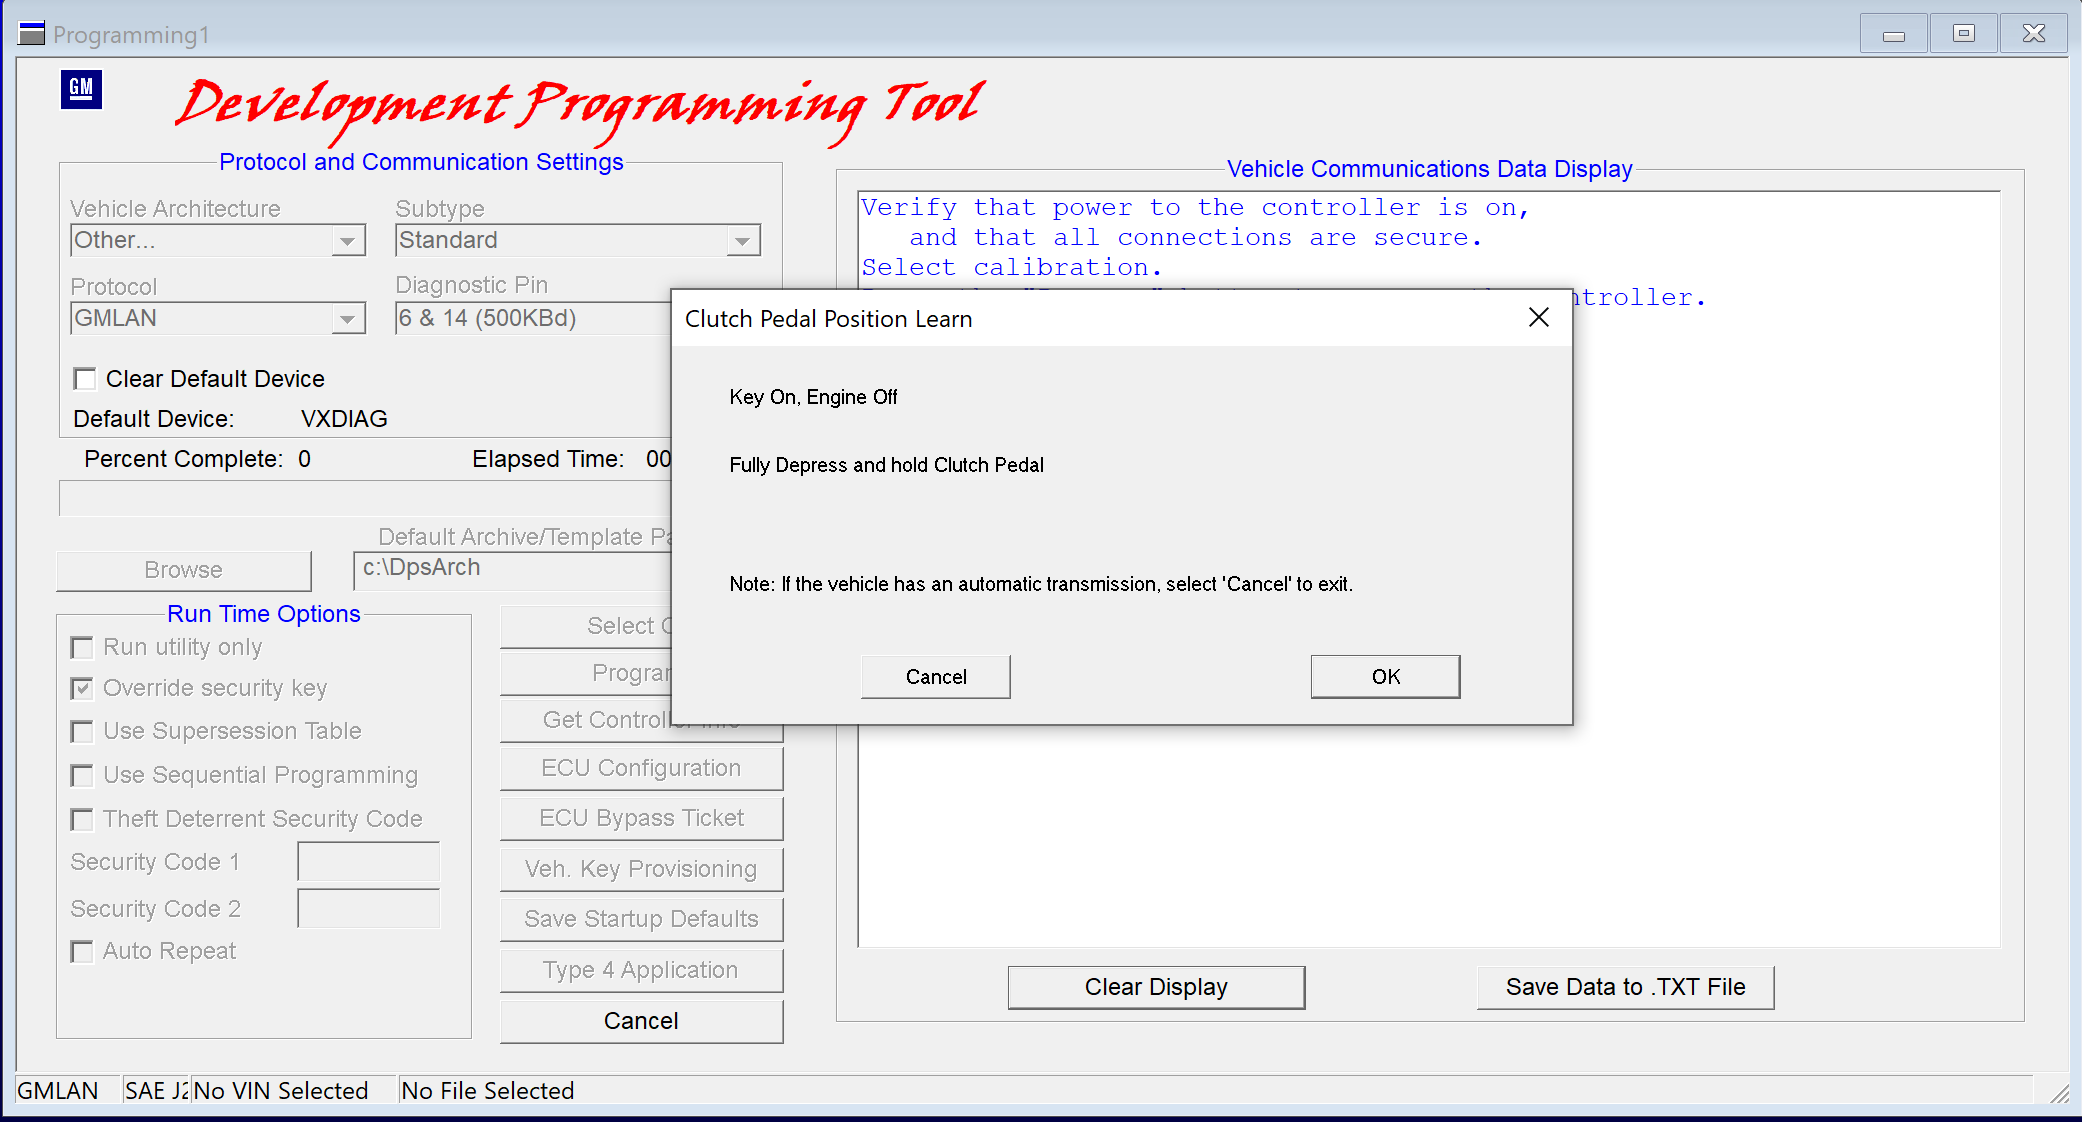The height and width of the screenshot is (1122, 2082).
Task: Enable Run utility only option
Action: coord(82,648)
